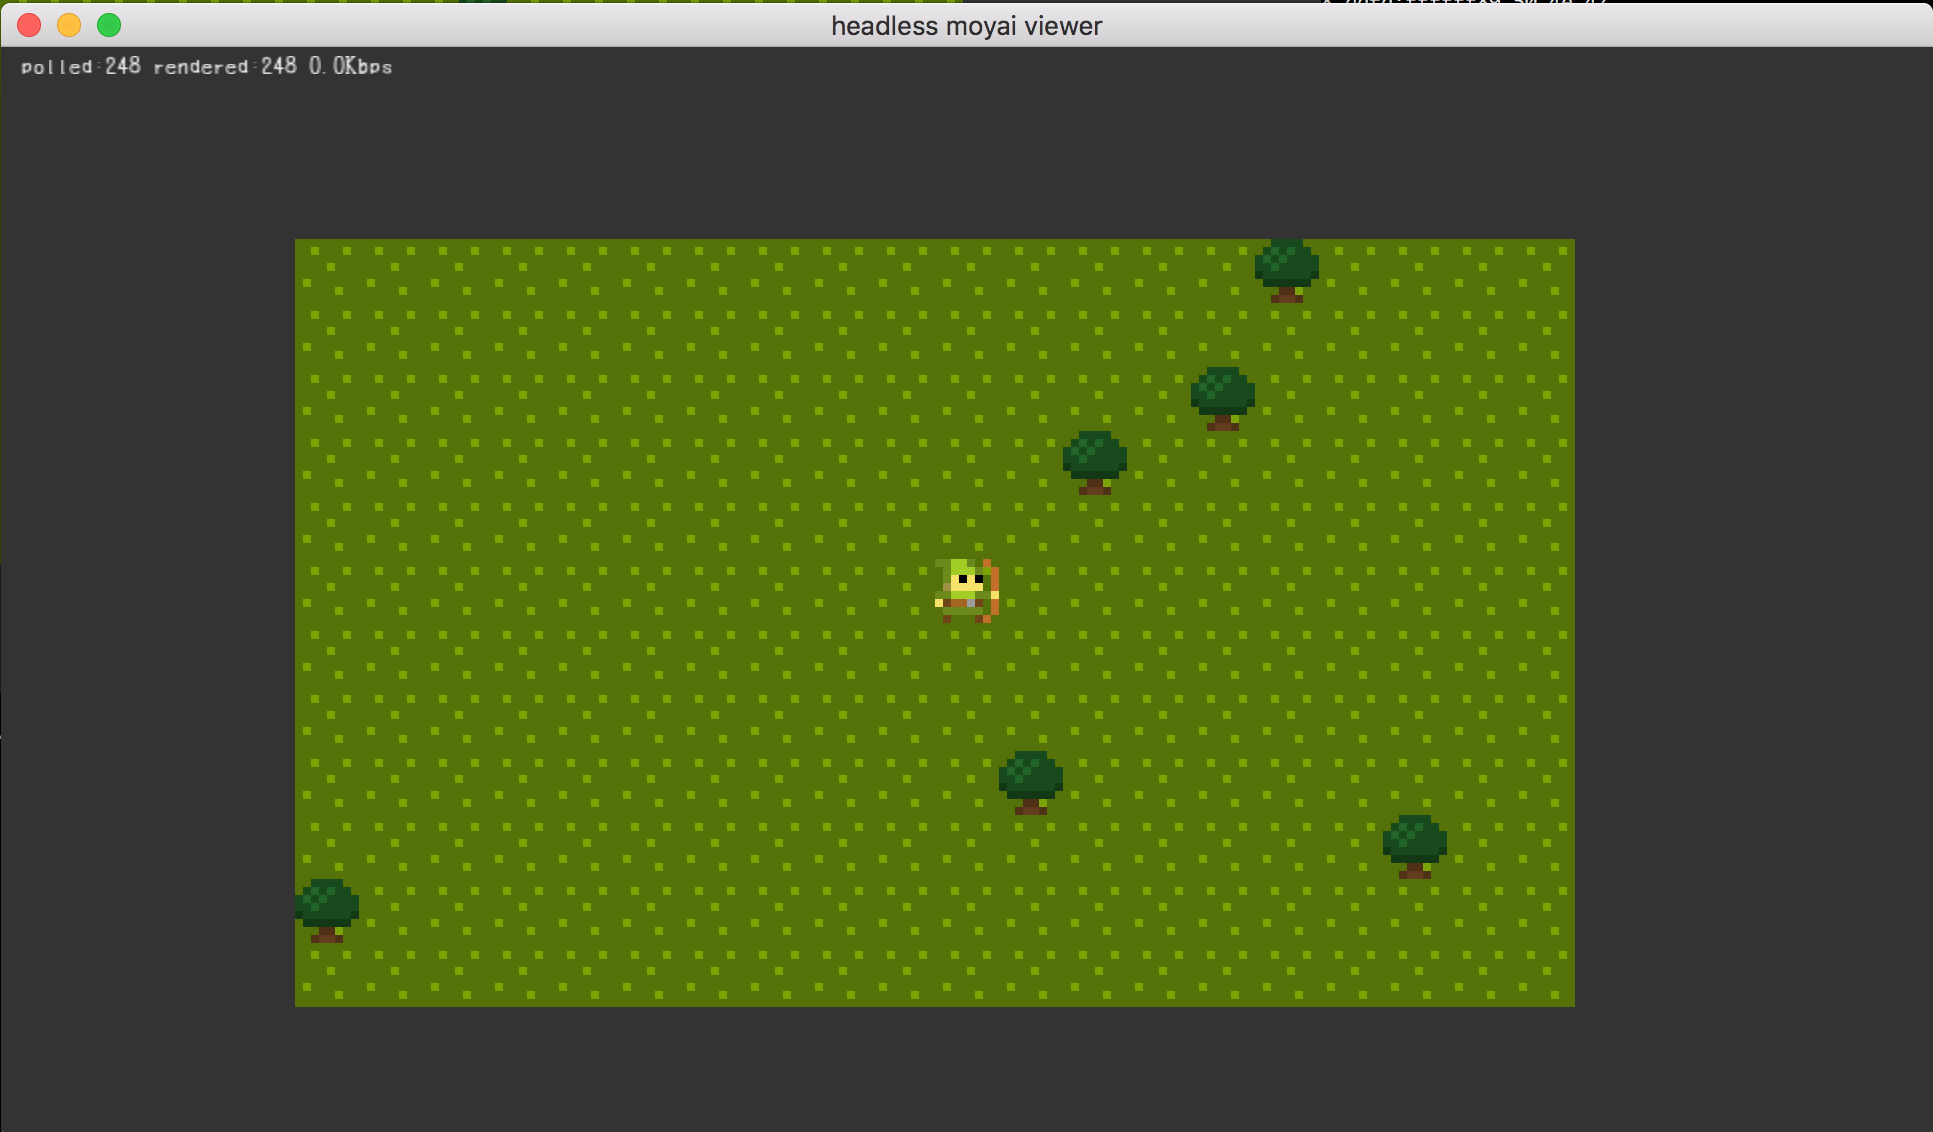Minimize the window with the yellow button

coord(69,25)
